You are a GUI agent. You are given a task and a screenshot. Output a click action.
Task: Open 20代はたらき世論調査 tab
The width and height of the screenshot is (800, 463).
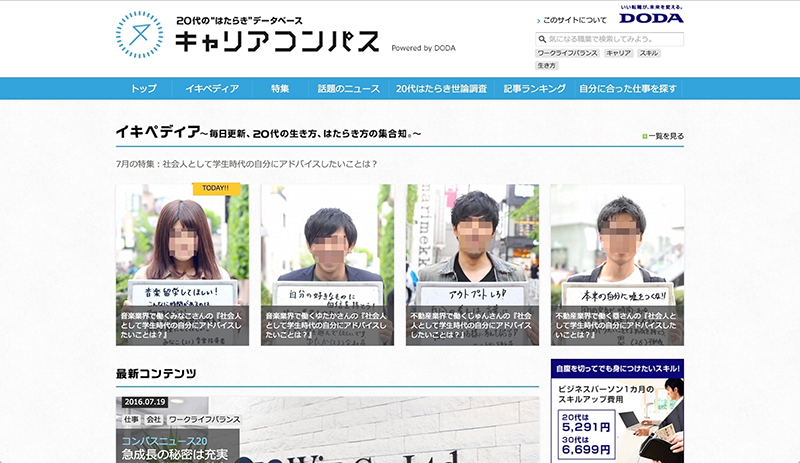point(441,88)
